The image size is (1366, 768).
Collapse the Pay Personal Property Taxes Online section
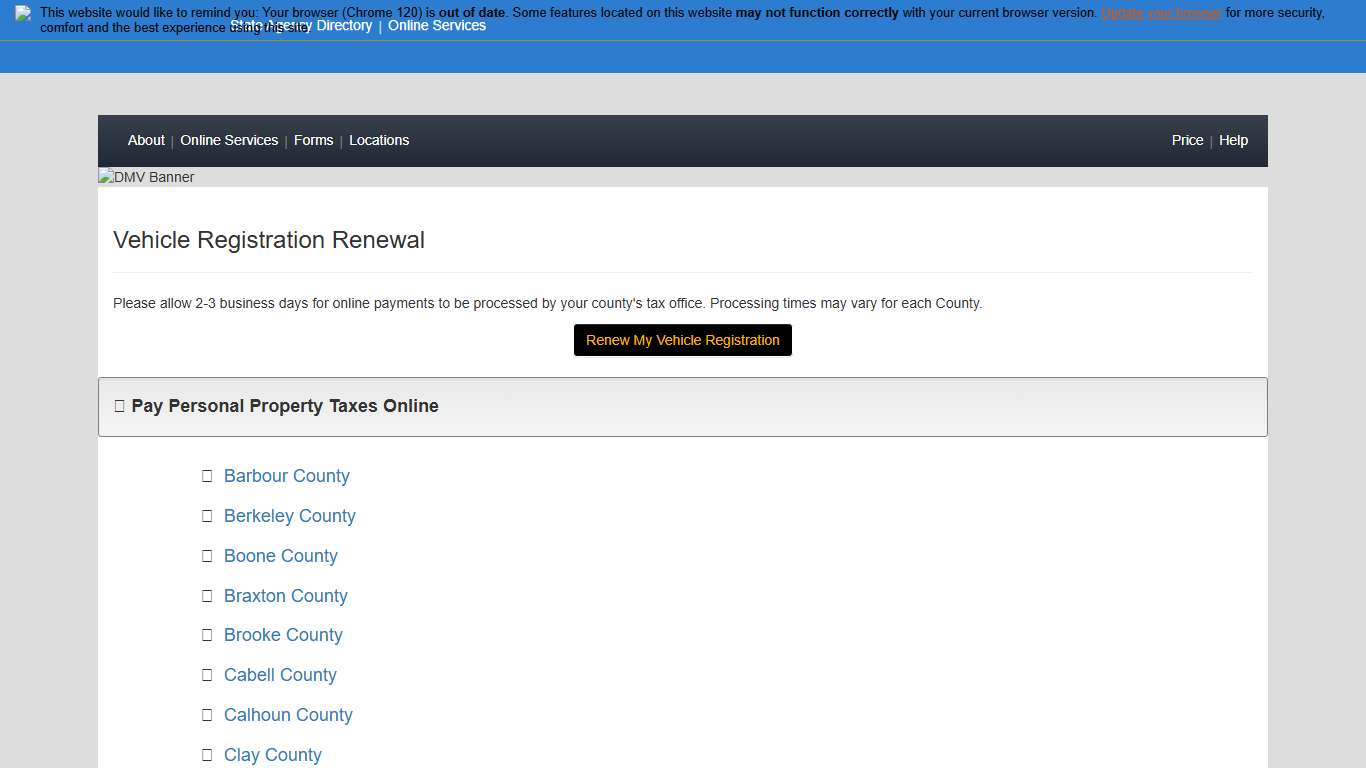point(284,406)
